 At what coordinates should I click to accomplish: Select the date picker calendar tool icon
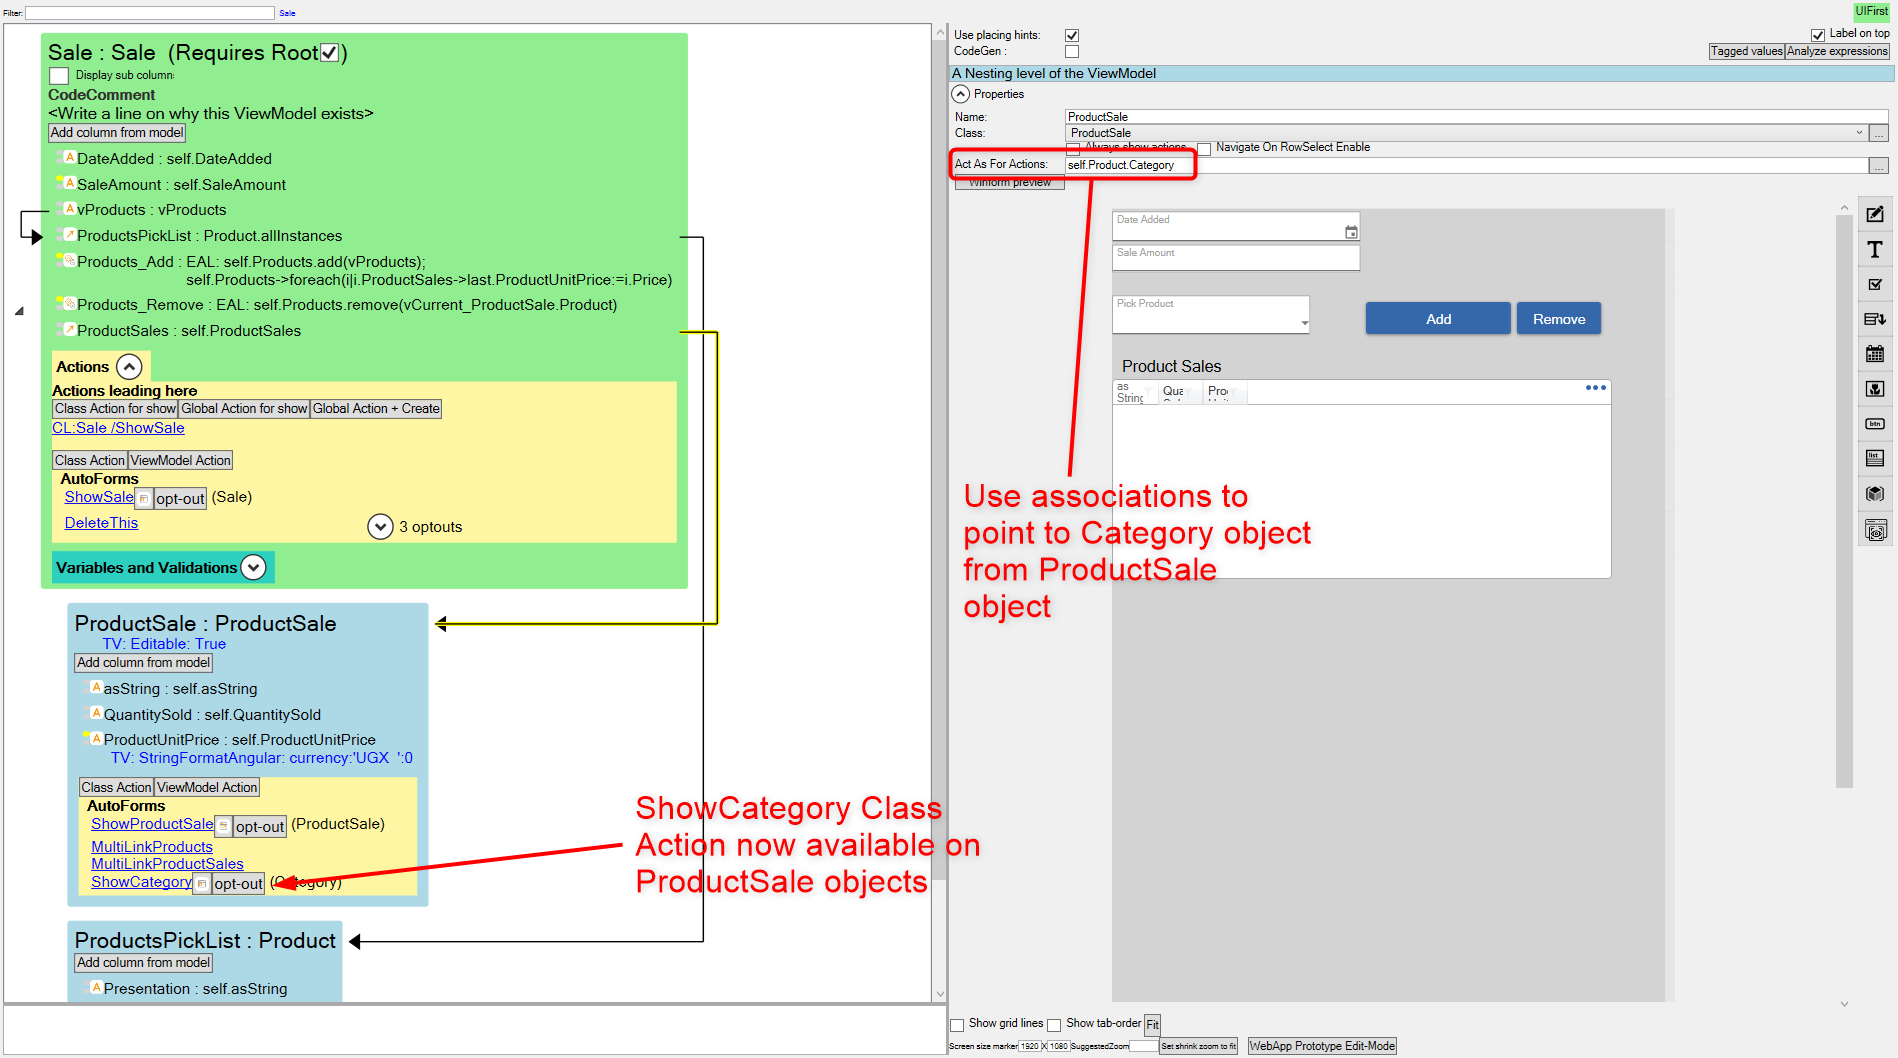(x=1875, y=354)
